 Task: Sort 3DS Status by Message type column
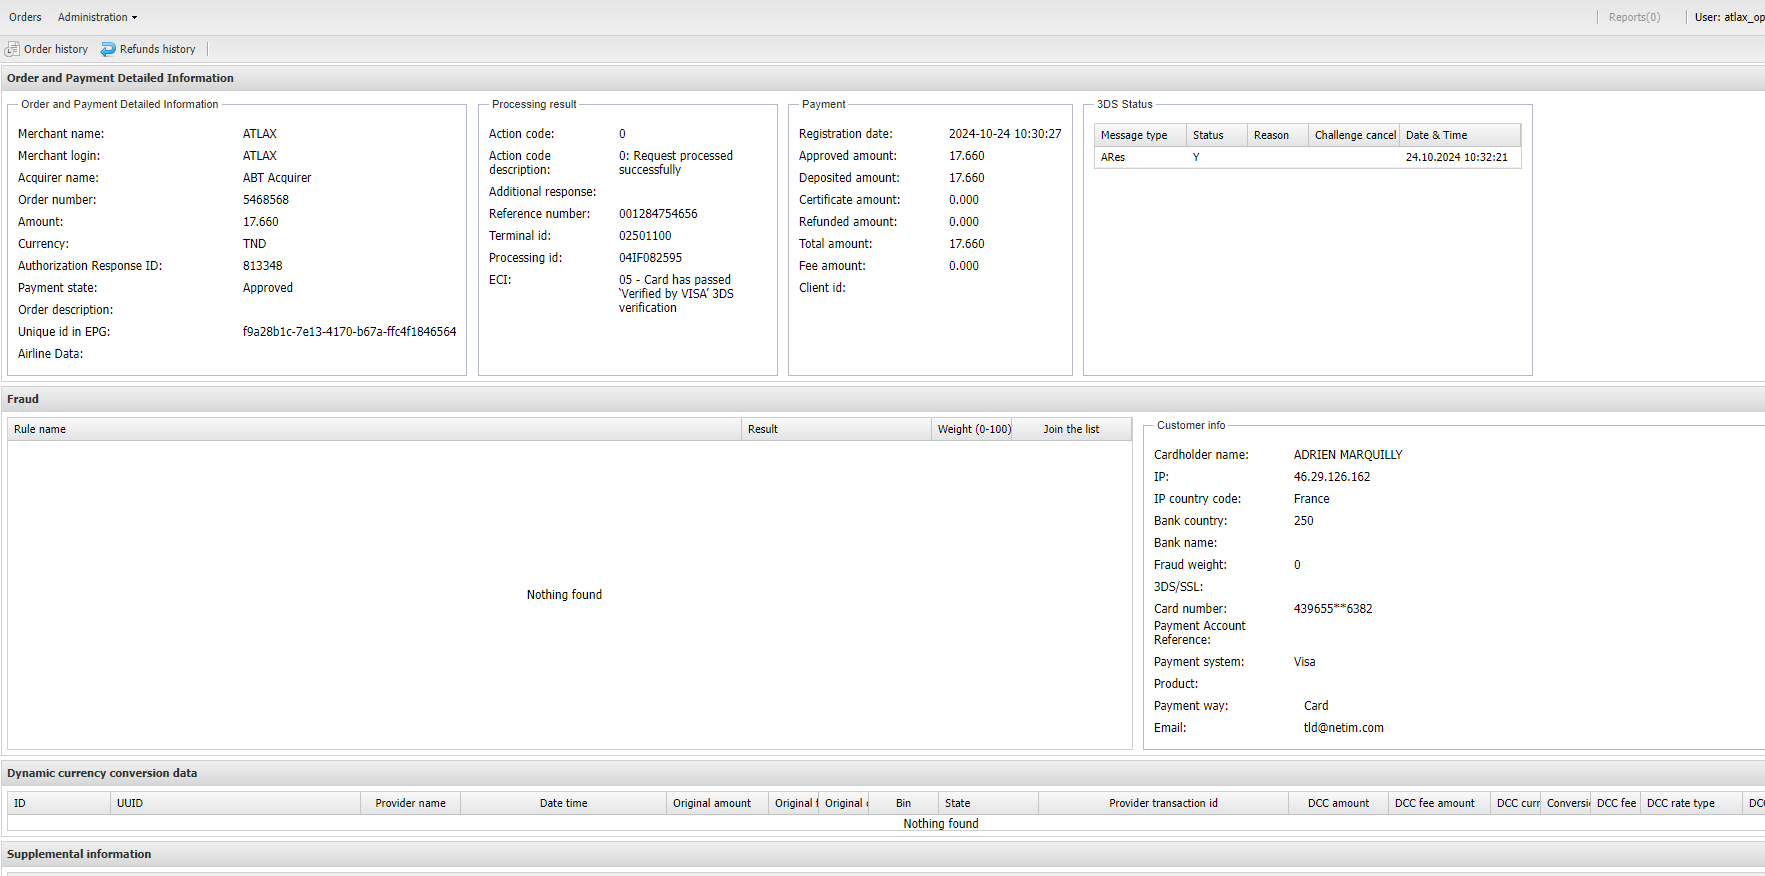(x=1134, y=135)
